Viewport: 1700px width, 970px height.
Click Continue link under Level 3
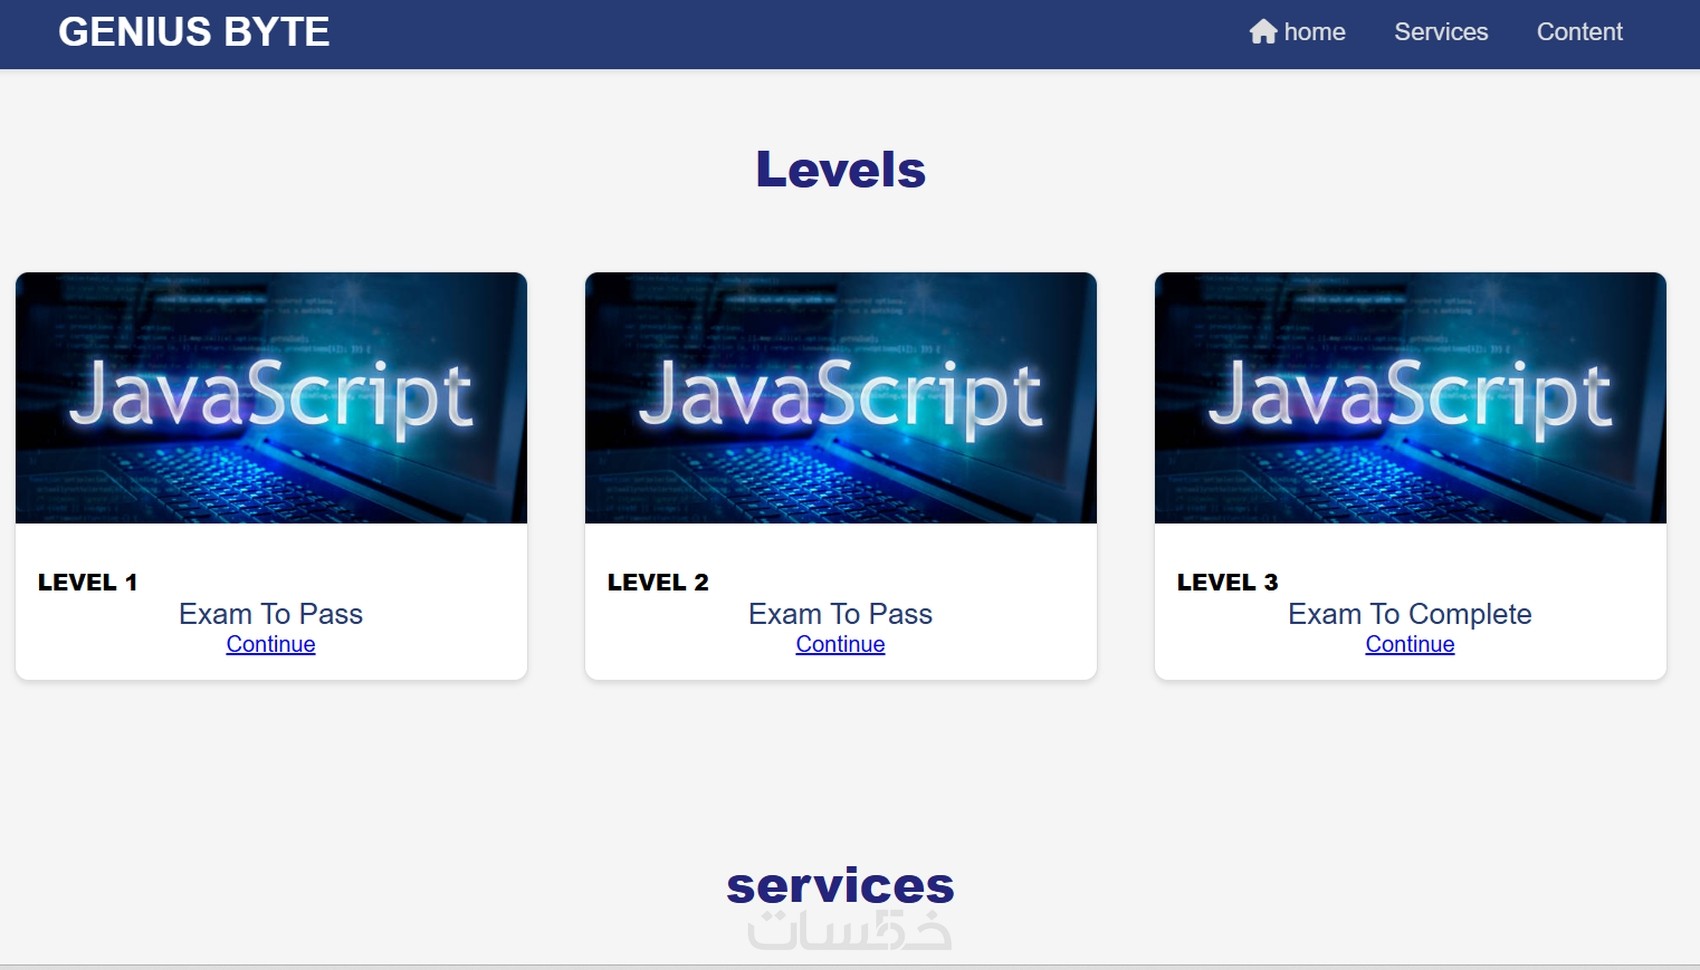pyautogui.click(x=1410, y=644)
